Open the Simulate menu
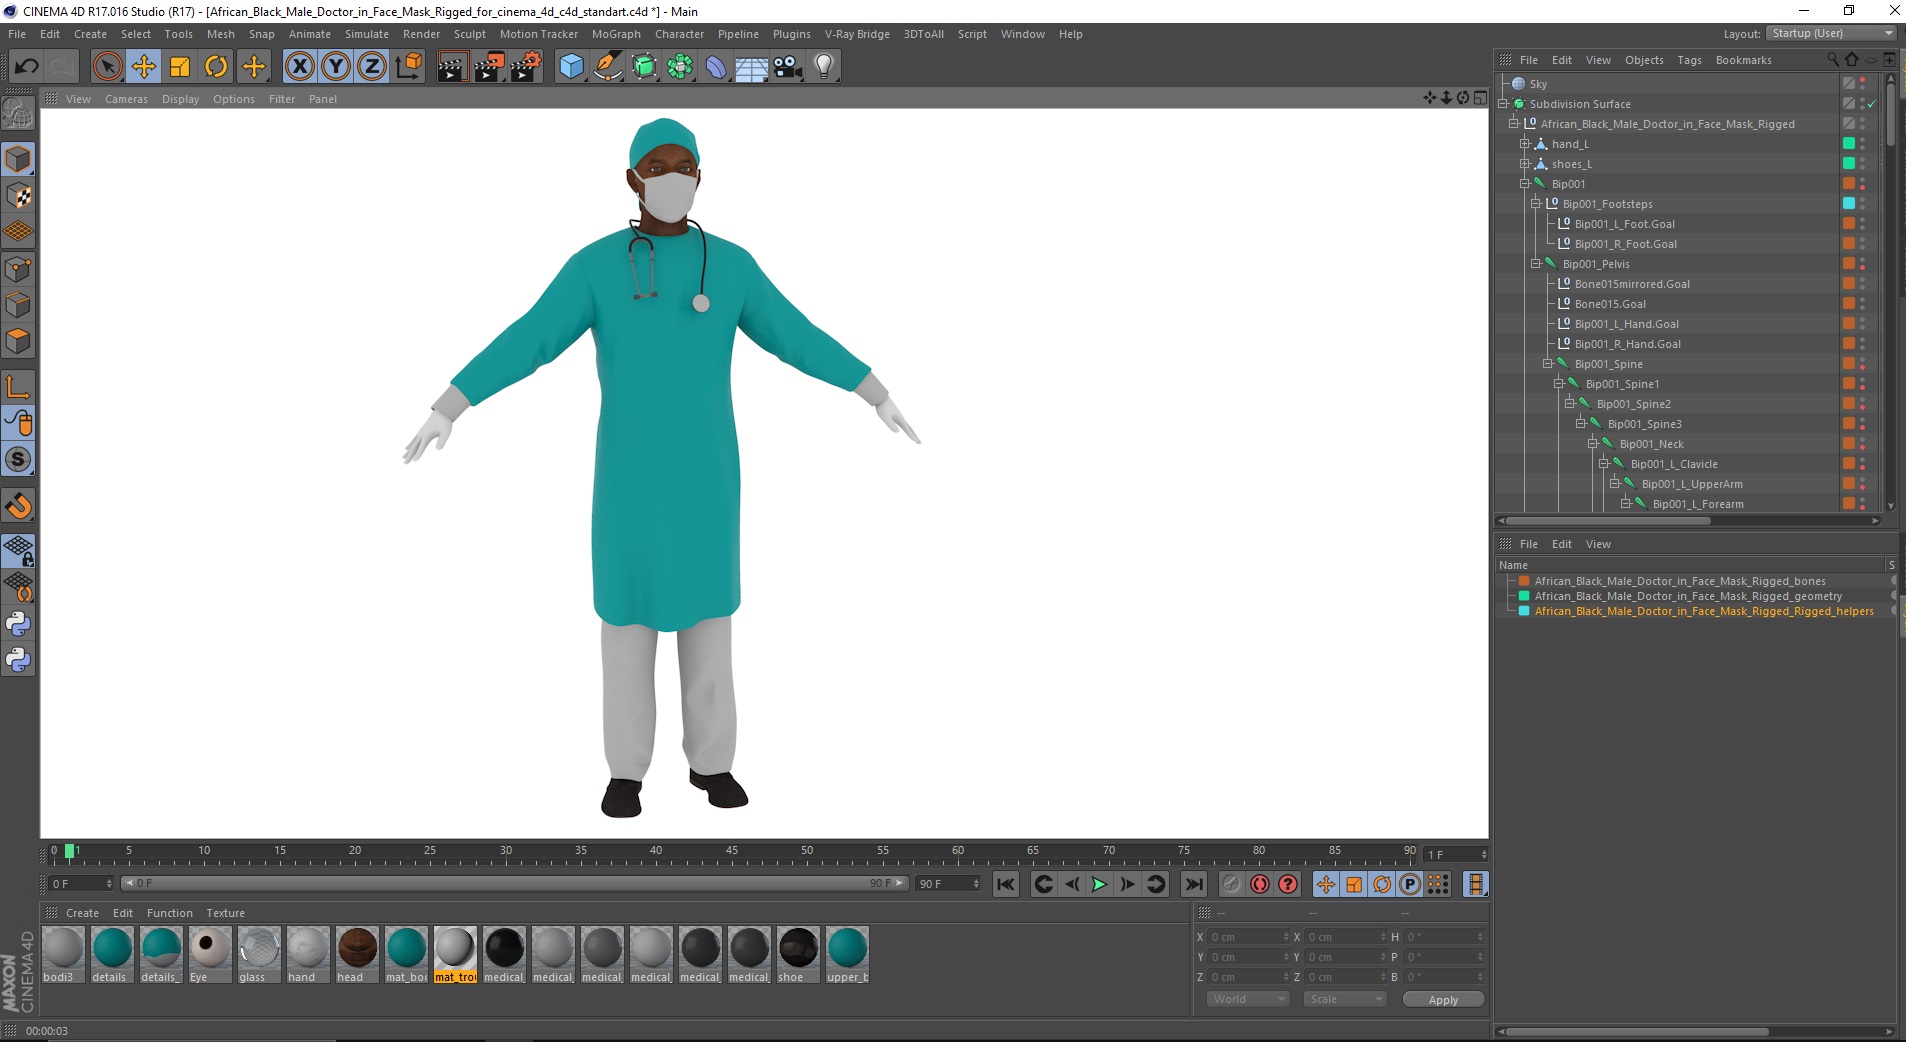This screenshot has height=1042, width=1906. coord(367,34)
